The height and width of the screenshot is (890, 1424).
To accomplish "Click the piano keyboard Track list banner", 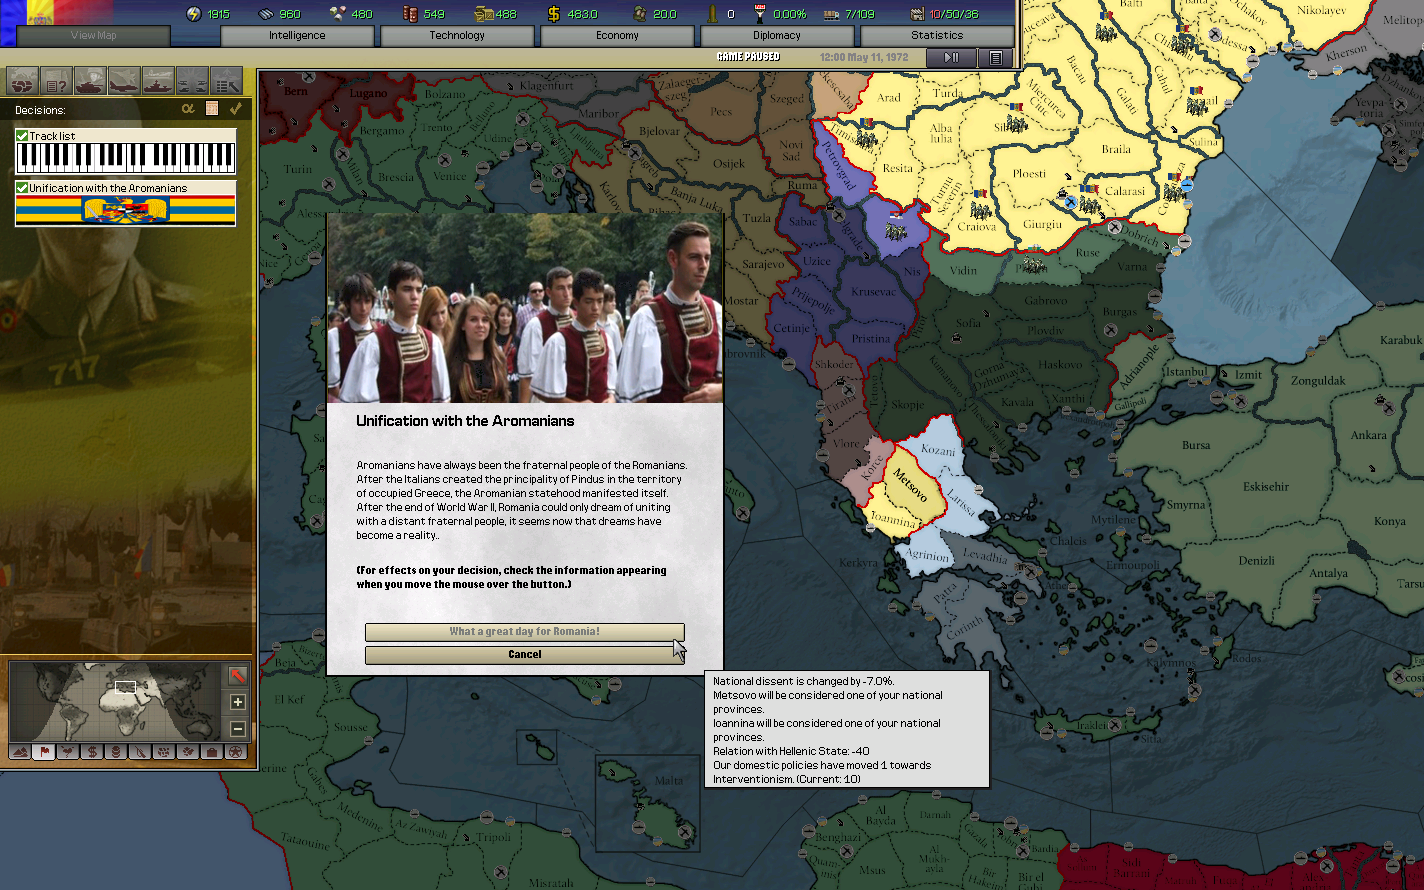I will (x=126, y=158).
